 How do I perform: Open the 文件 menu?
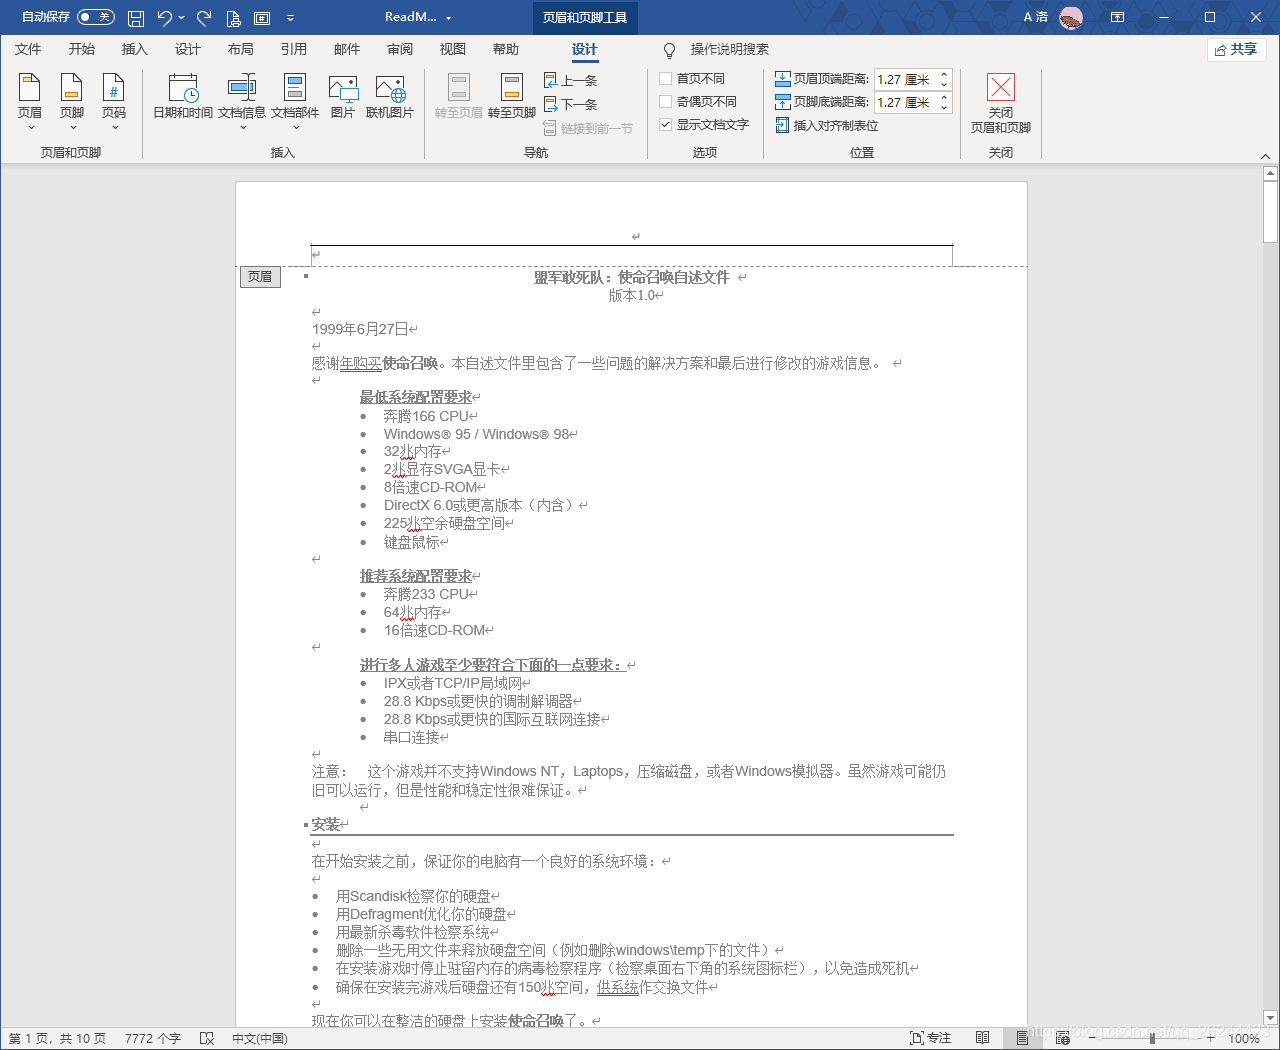28,49
